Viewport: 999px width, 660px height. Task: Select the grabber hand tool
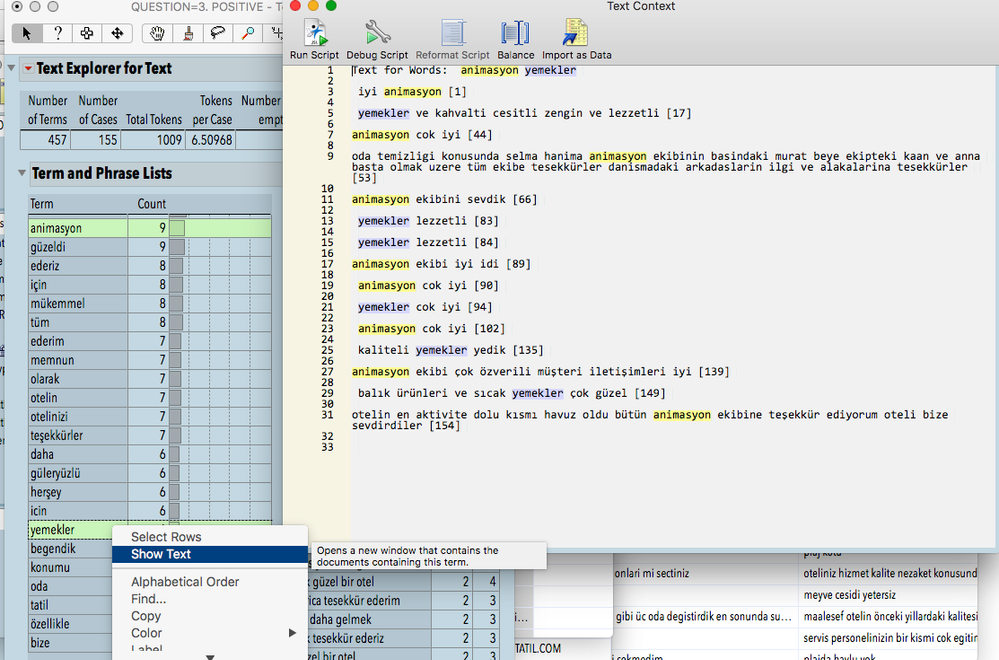coord(157,33)
